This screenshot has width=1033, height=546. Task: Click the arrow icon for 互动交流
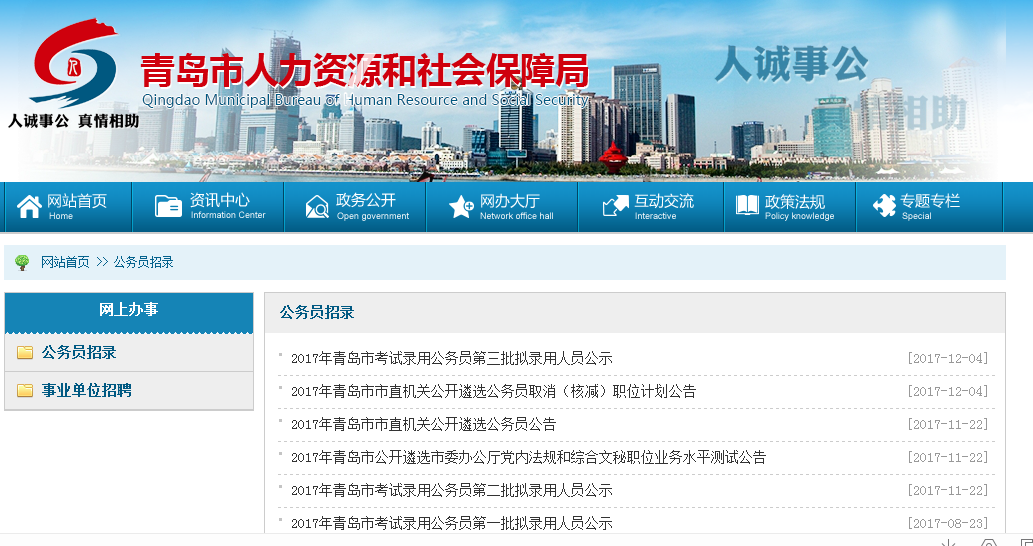(614, 207)
